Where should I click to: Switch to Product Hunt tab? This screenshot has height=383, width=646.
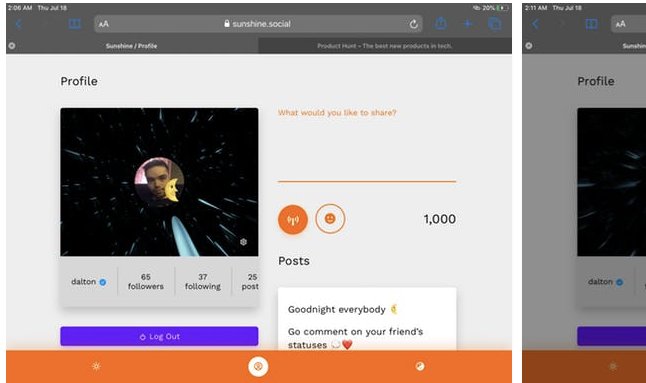[385, 46]
